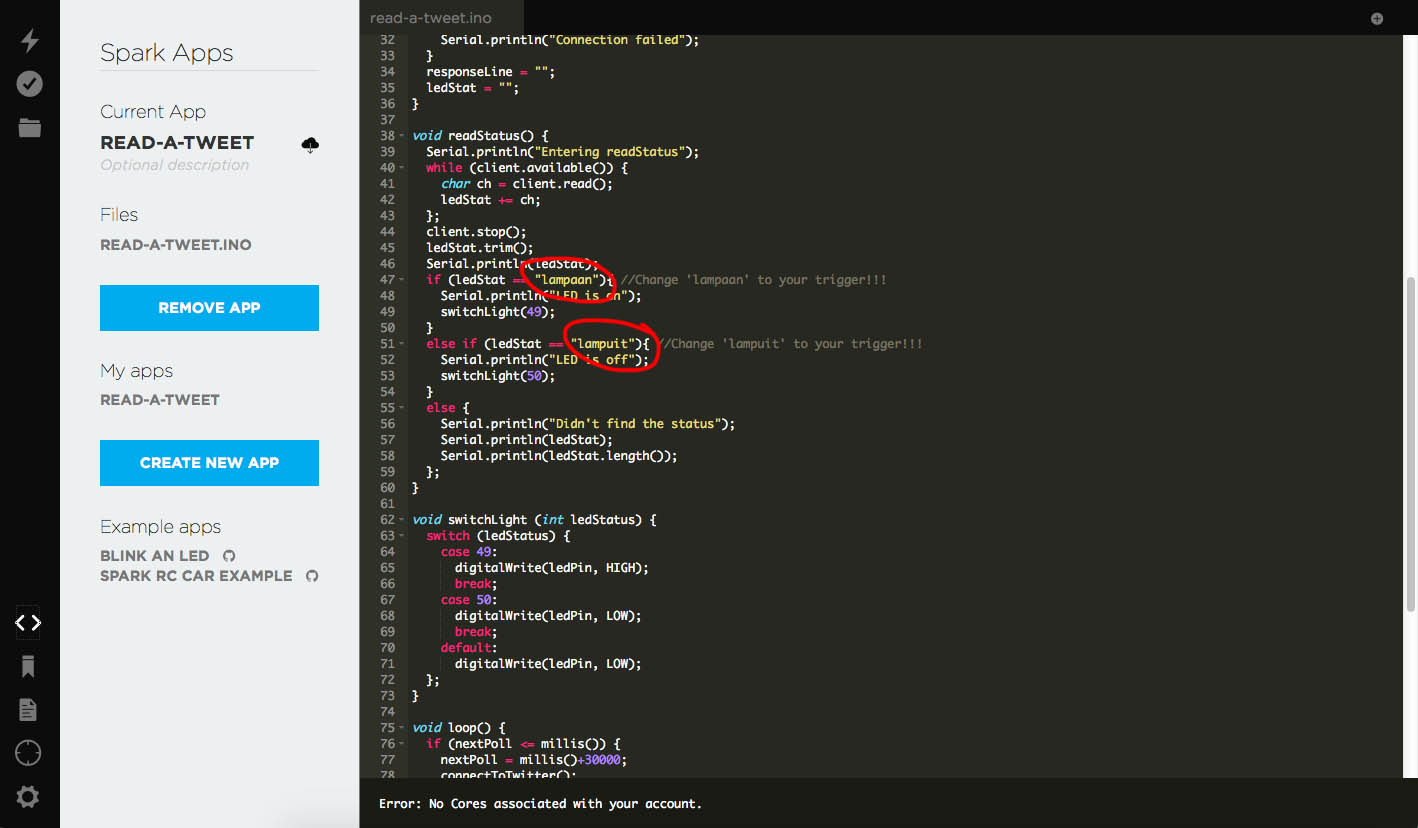Click the 'Connection failed' println line
This screenshot has height=828, width=1418.
570,39
